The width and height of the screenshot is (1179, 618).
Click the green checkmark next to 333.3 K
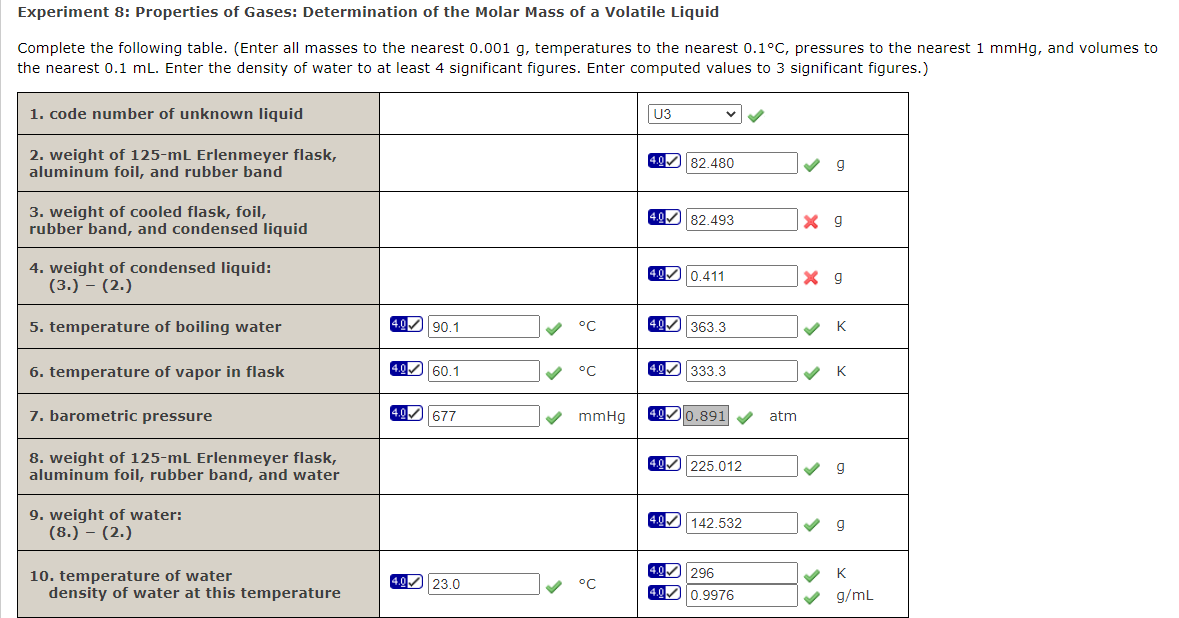(811, 370)
